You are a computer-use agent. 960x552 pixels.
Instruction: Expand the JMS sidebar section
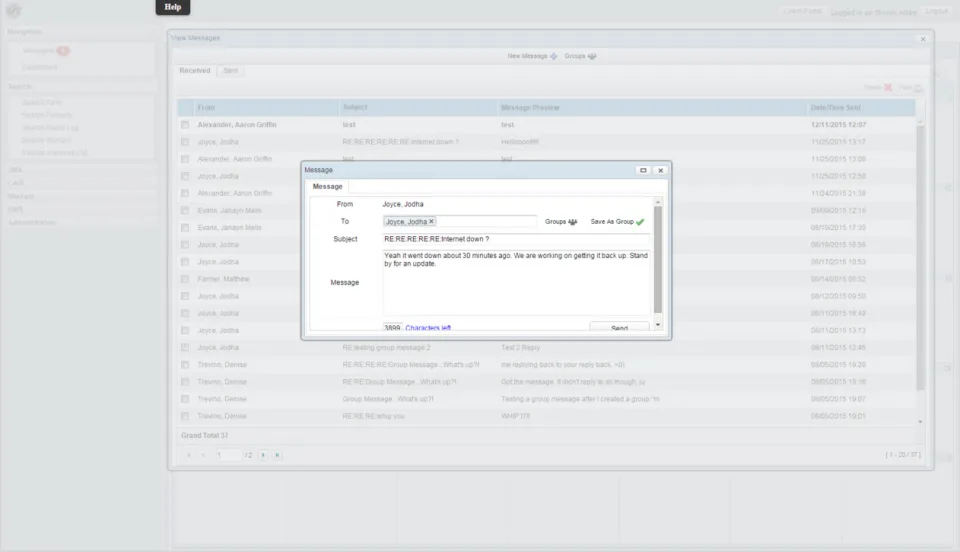point(15,170)
